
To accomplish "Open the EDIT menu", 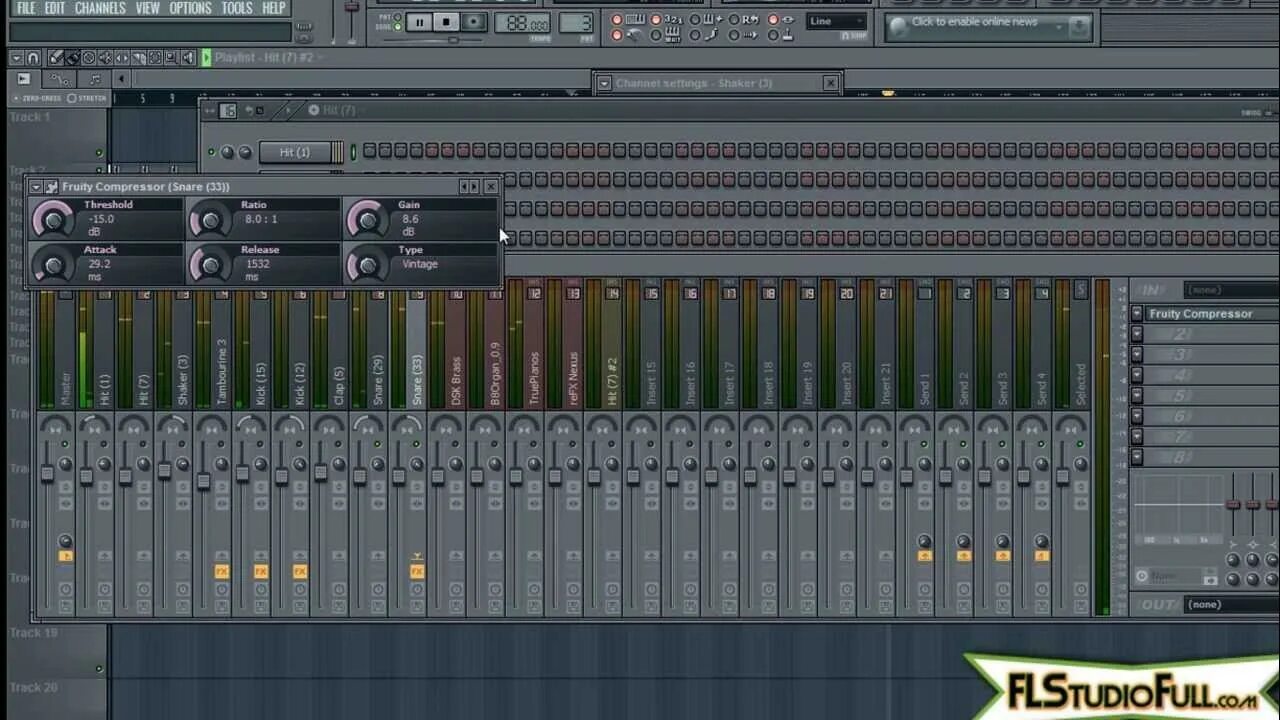I will [x=55, y=8].
